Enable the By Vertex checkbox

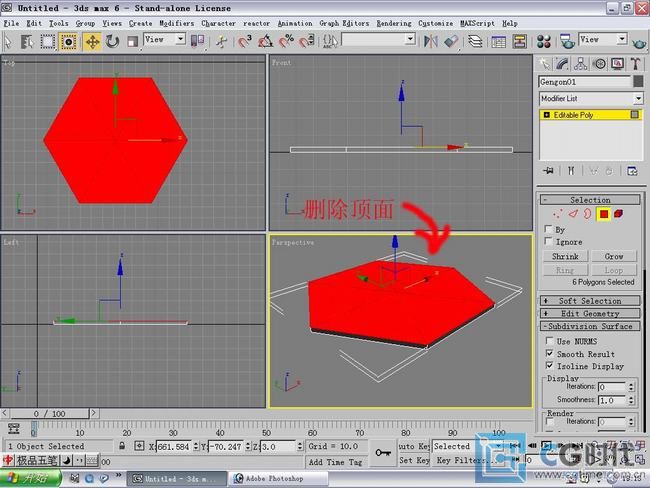[x=548, y=229]
